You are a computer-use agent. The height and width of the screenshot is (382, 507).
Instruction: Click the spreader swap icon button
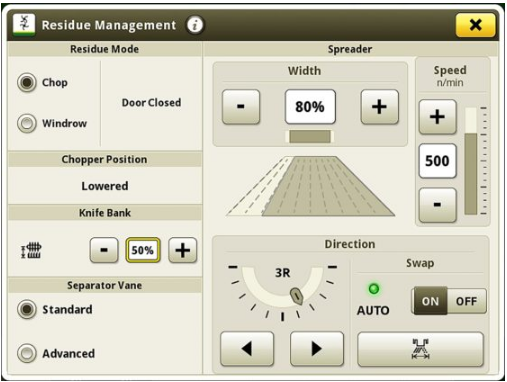pos(420,349)
